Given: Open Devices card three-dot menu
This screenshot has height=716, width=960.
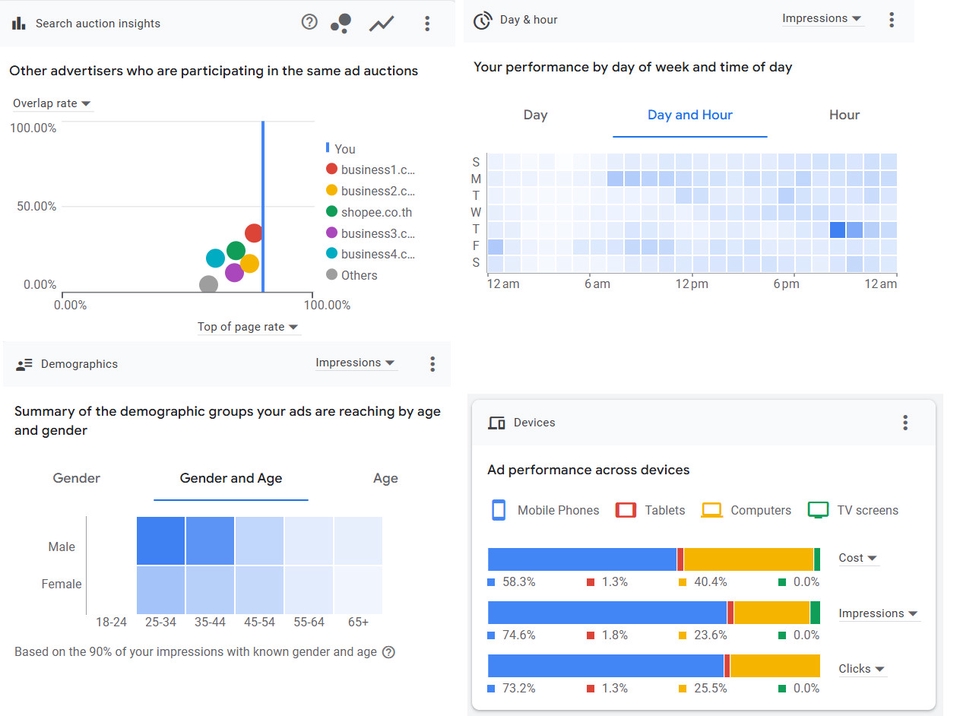Looking at the screenshot, I should click(905, 422).
